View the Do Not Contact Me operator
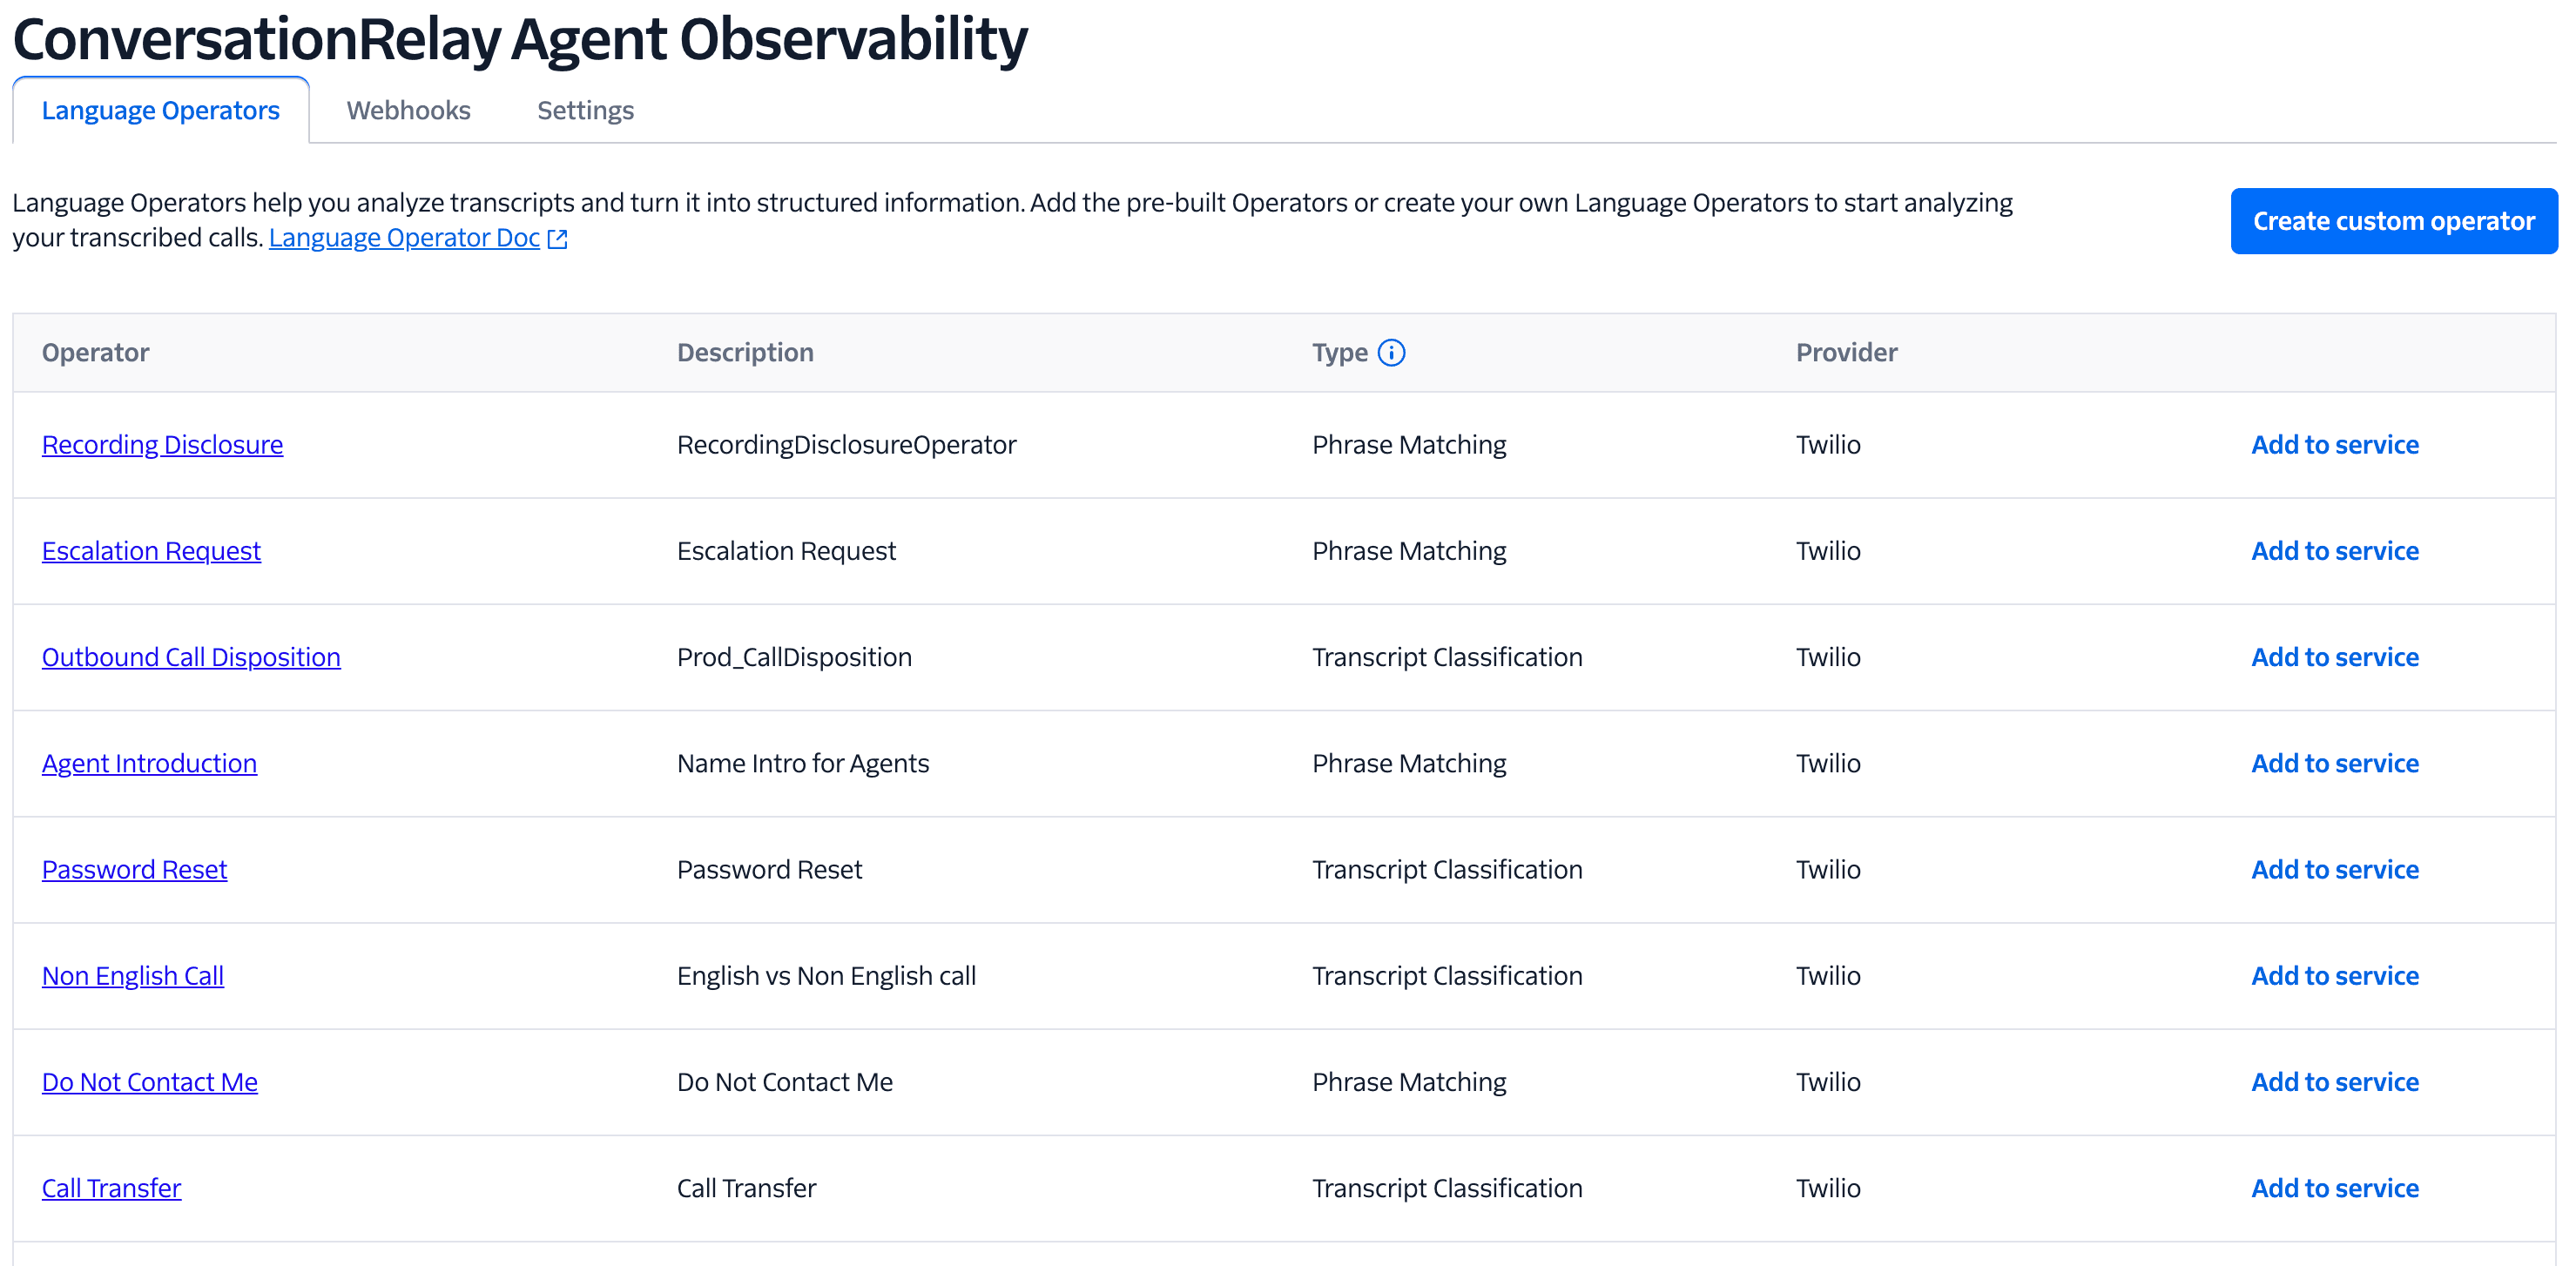 coord(150,1081)
